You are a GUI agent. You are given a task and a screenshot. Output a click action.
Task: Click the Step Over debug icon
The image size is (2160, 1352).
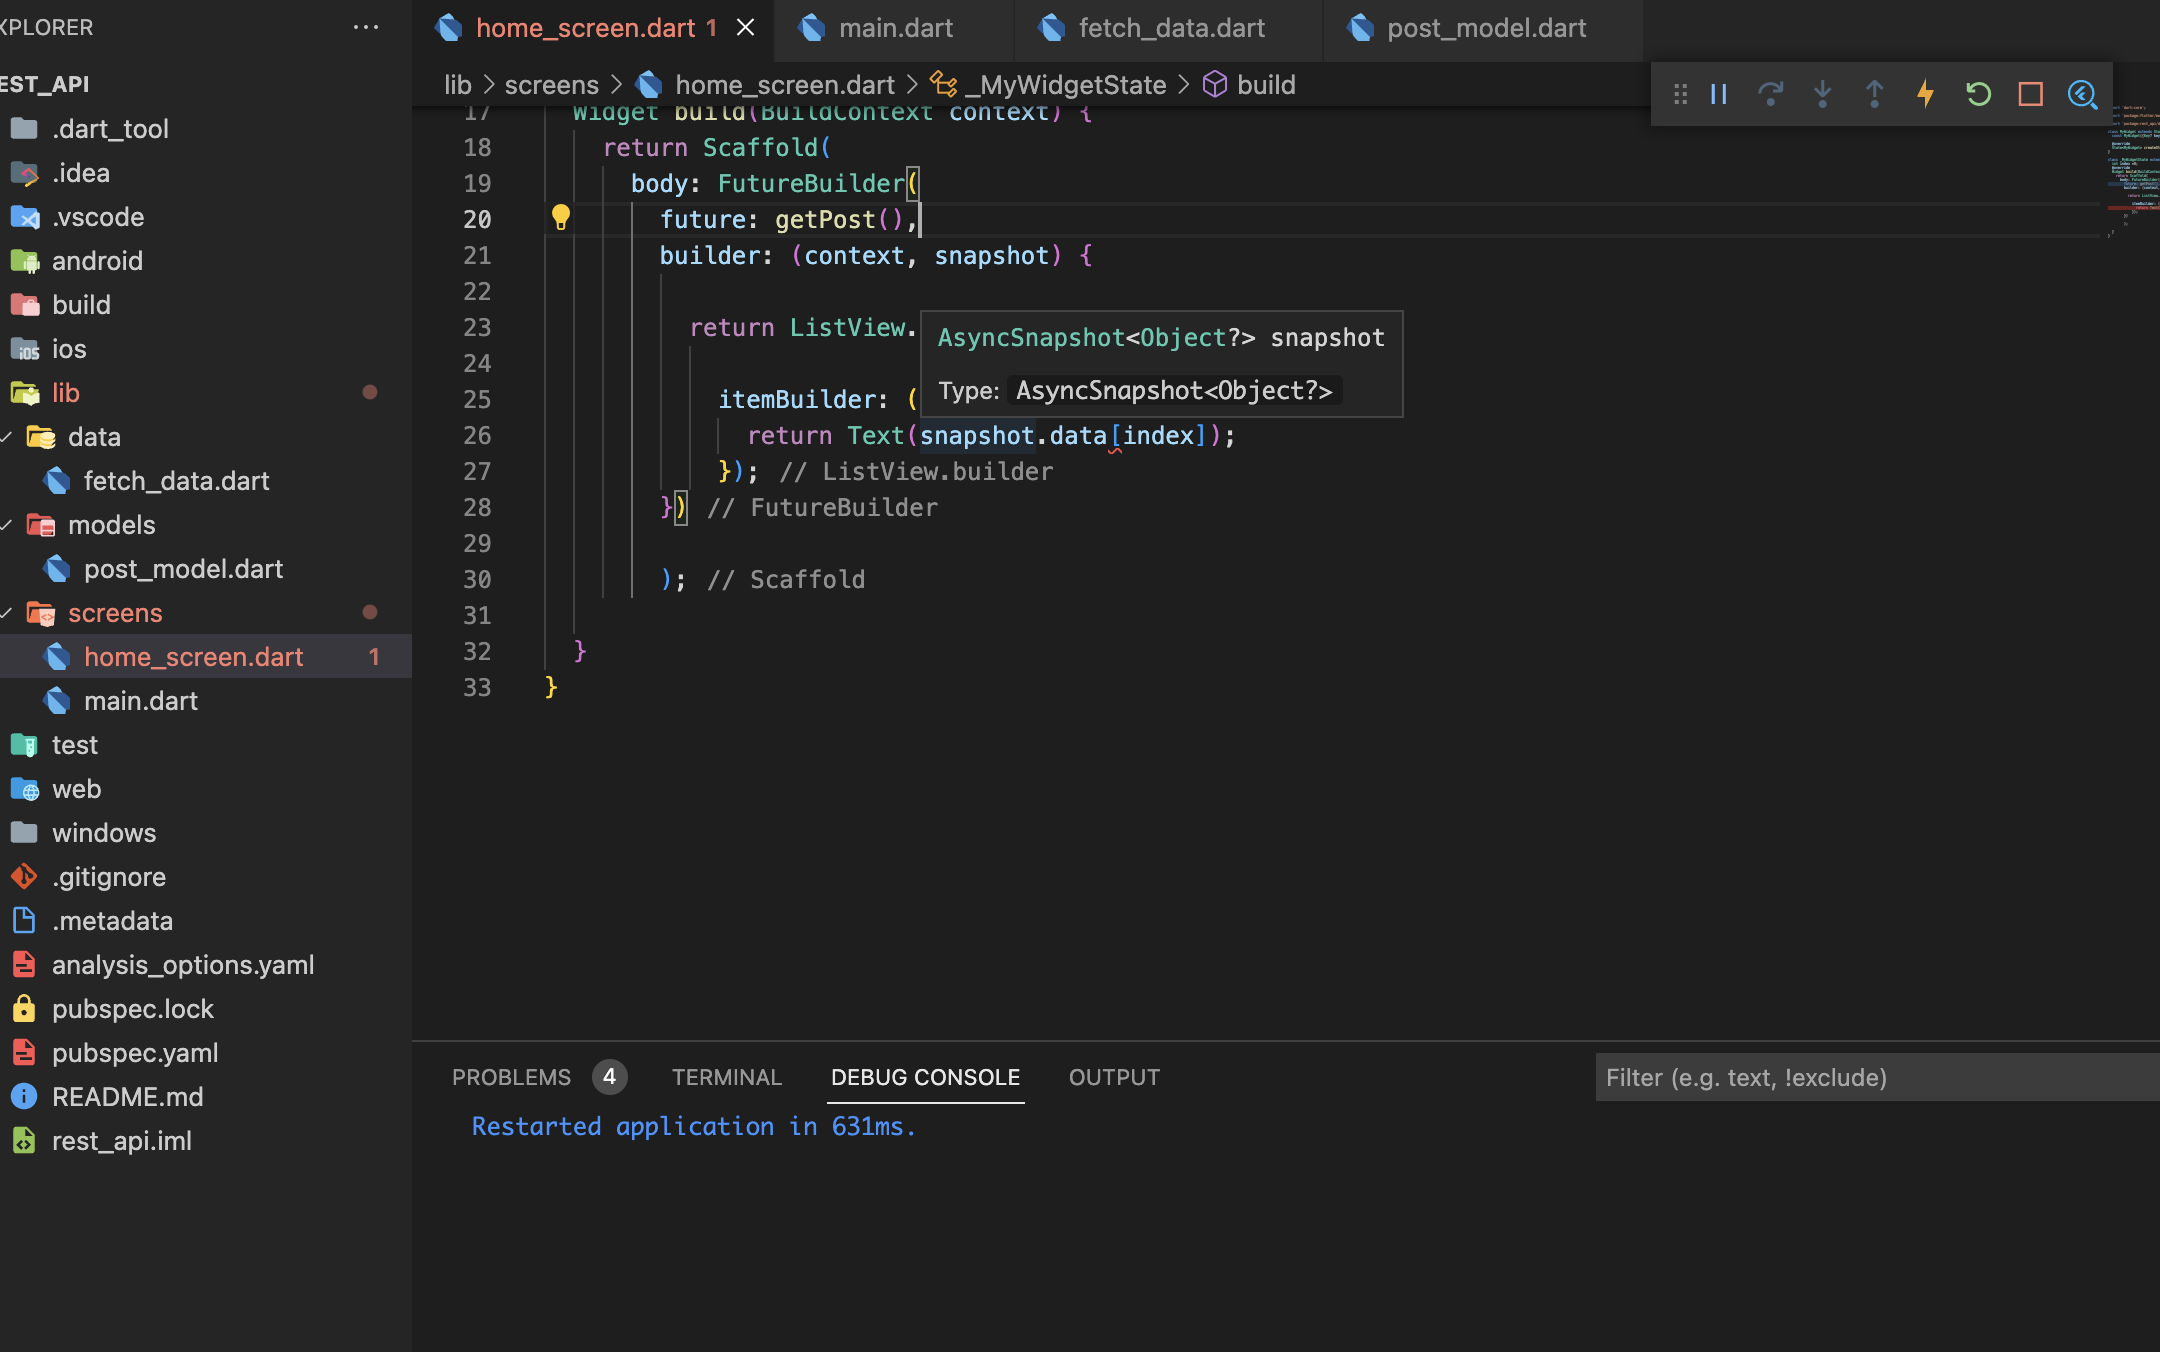point(1771,94)
